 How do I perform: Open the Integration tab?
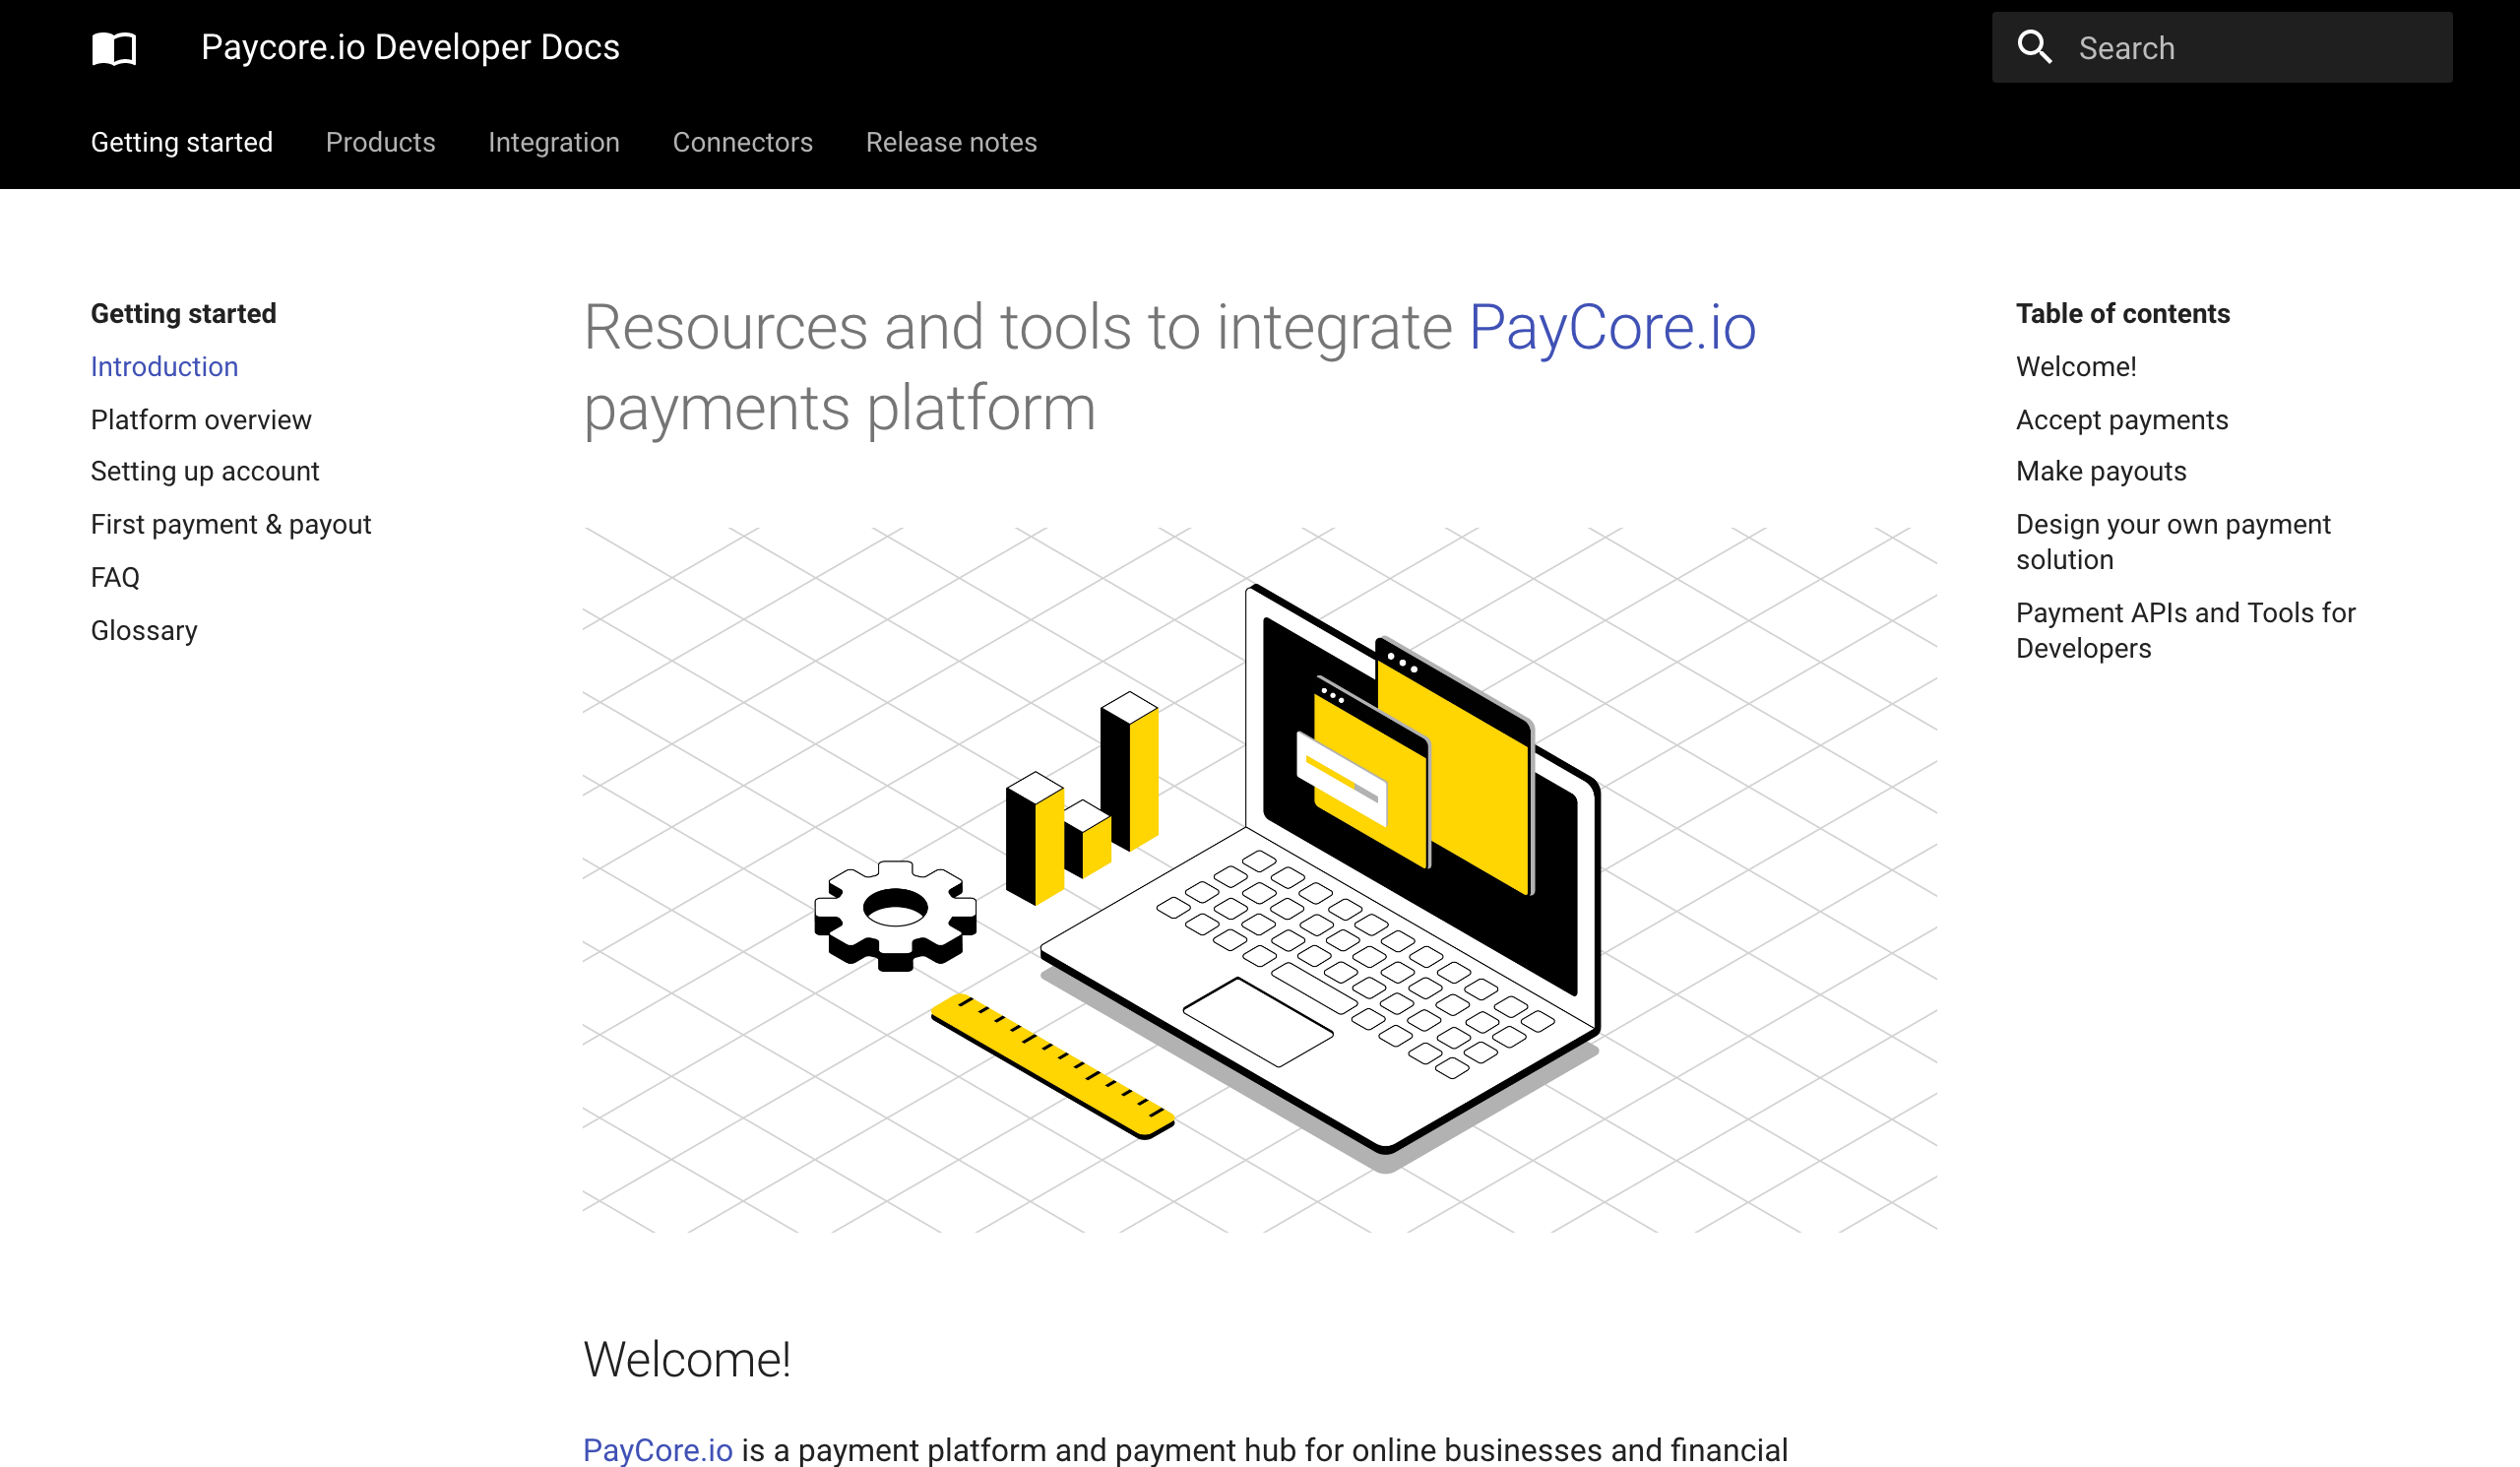(x=554, y=142)
